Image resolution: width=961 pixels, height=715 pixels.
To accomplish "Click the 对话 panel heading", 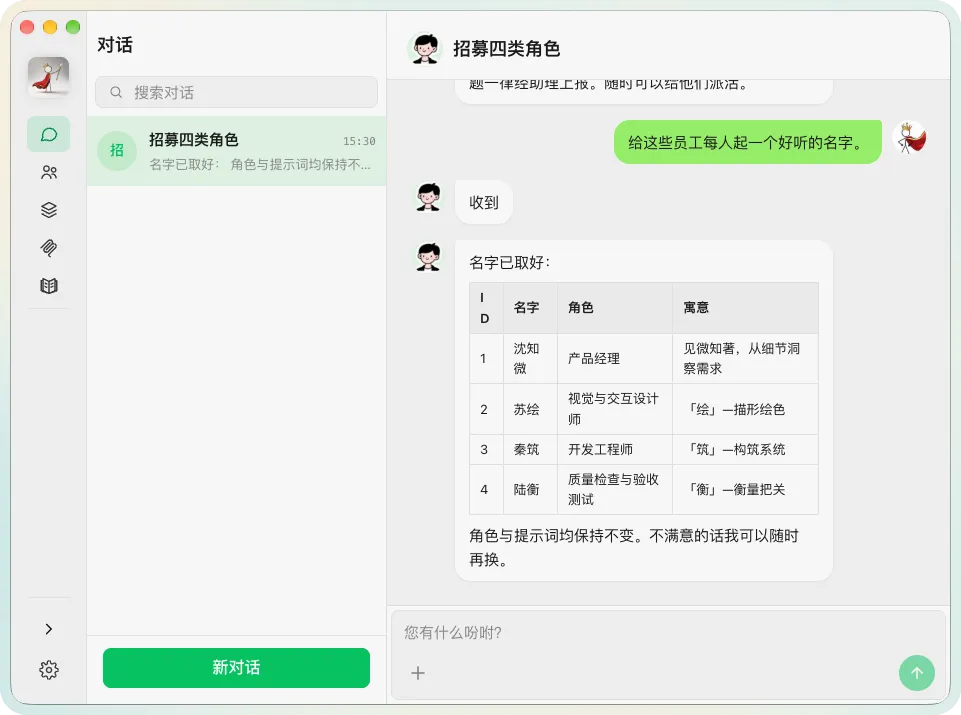I will 115,45.
